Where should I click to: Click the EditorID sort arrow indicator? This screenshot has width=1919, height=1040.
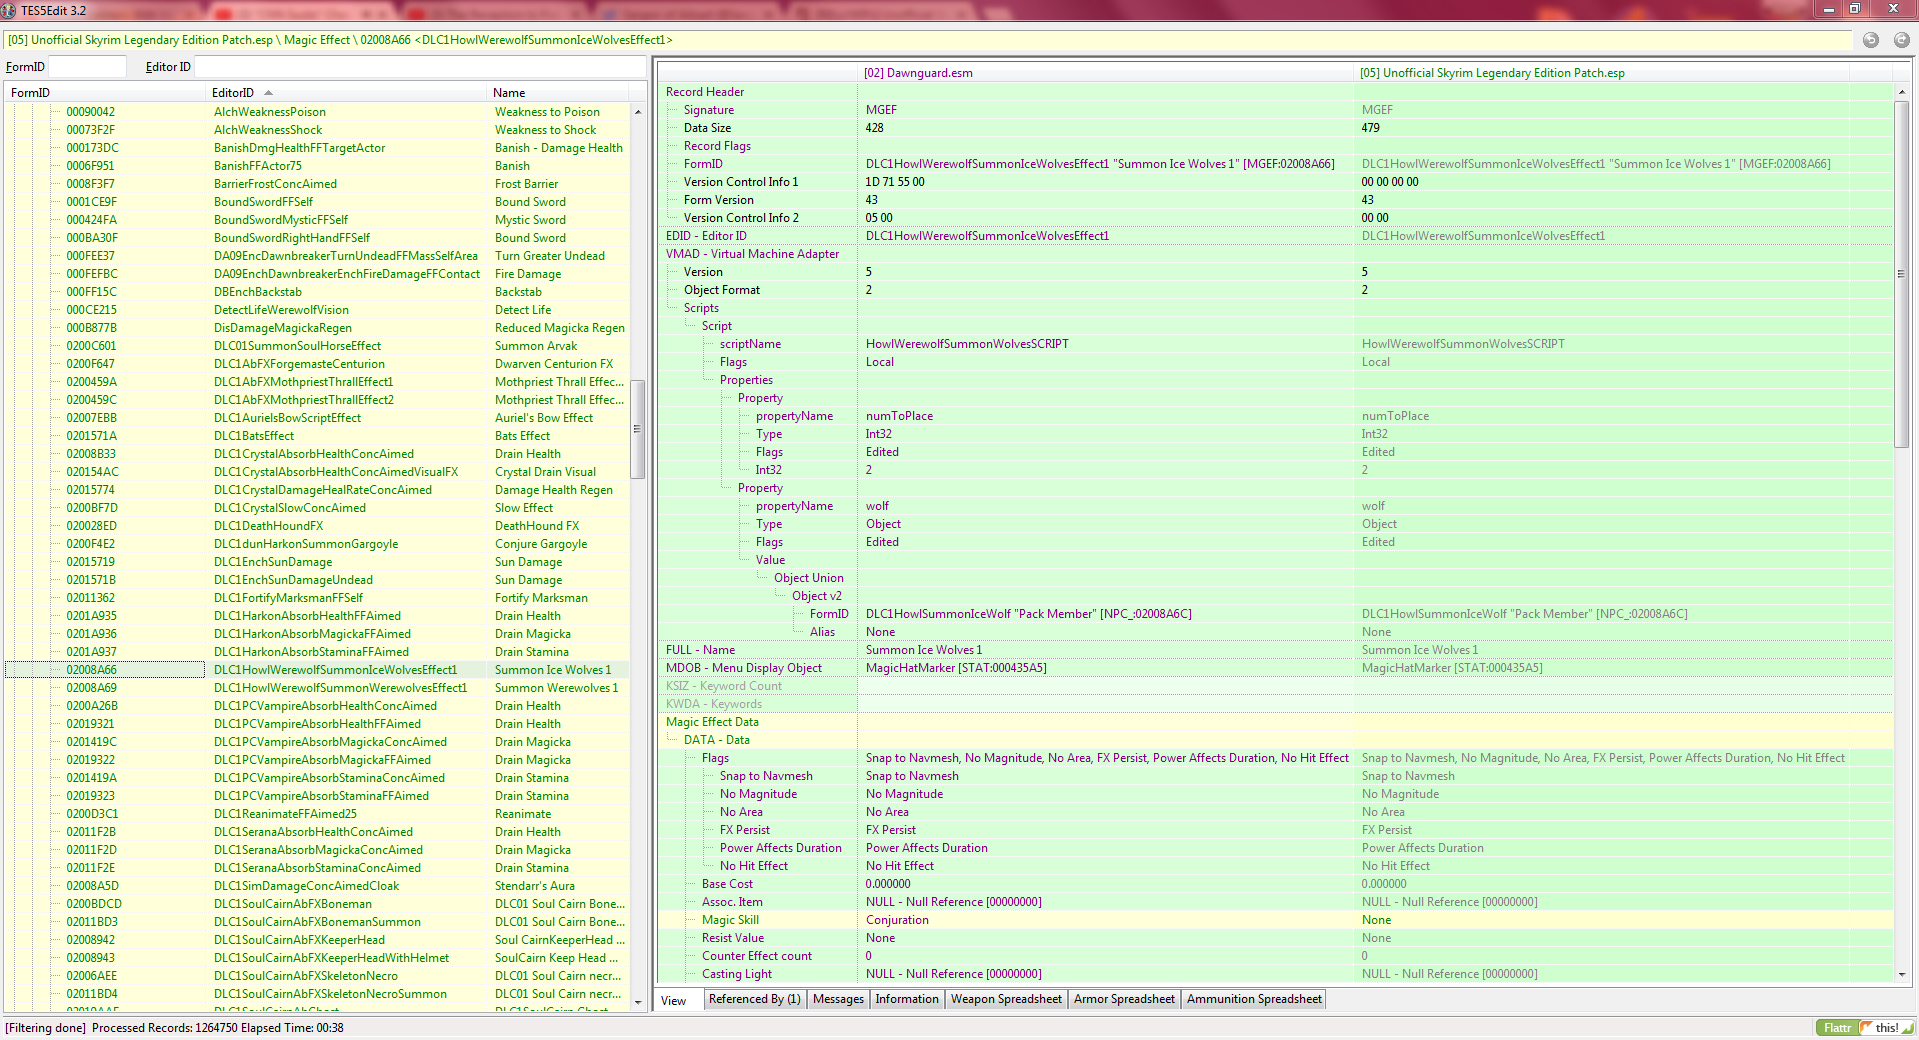(268, 93)
